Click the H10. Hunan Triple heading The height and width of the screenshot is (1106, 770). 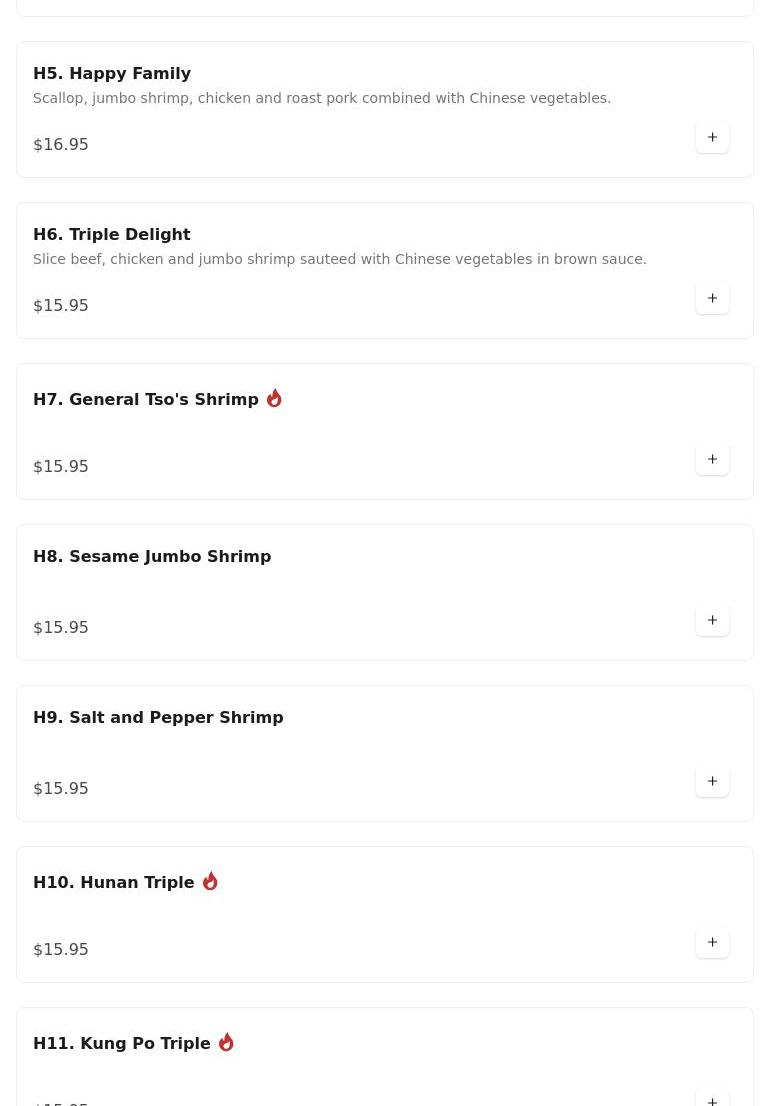[114, 883]
